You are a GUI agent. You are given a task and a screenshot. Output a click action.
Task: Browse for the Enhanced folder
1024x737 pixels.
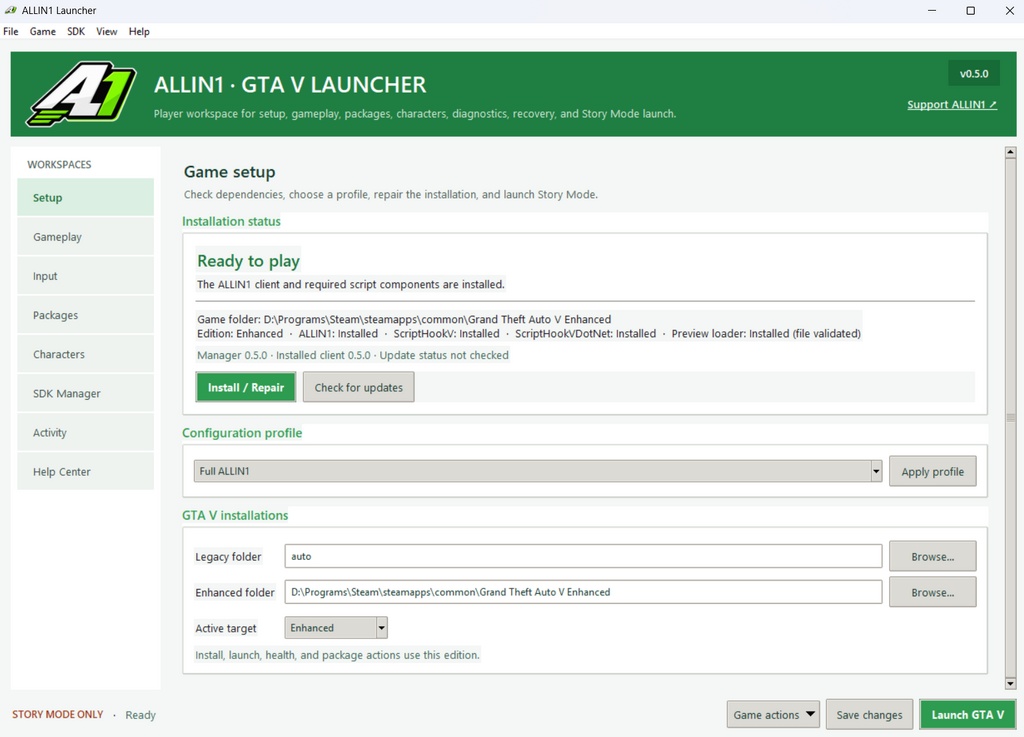coord(932,592)
